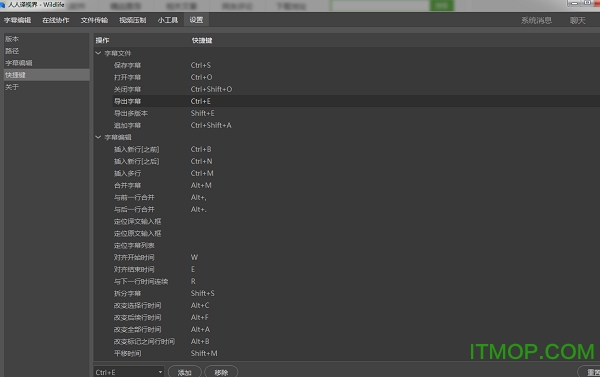Open the Ctrl+E shortcut combo box
This screenshot has height=377, width=600.
coord(129,372)
